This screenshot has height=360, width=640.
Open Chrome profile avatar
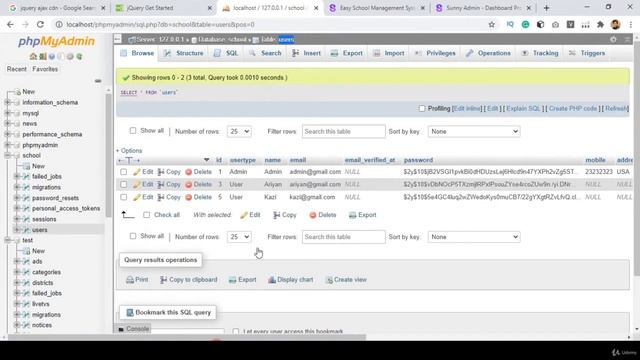(616, 24)
